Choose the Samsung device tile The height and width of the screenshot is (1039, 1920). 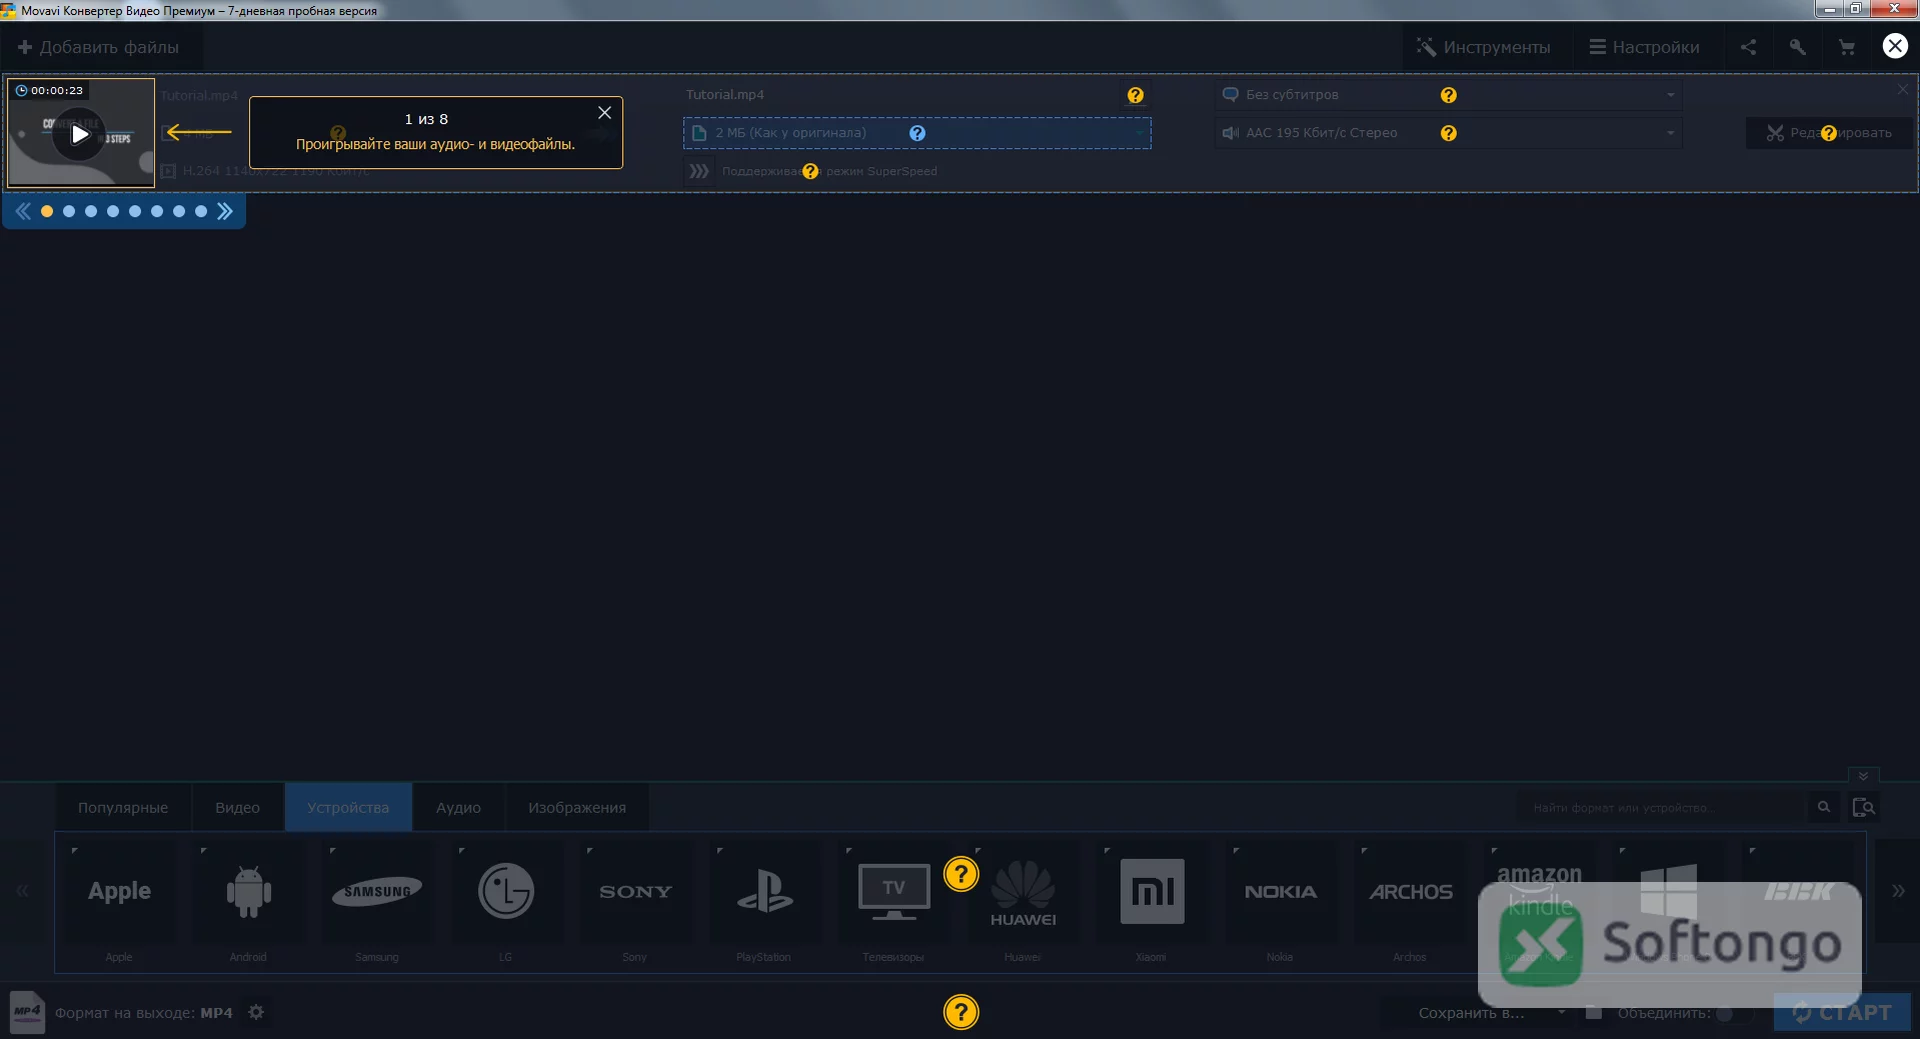[377, 891]
